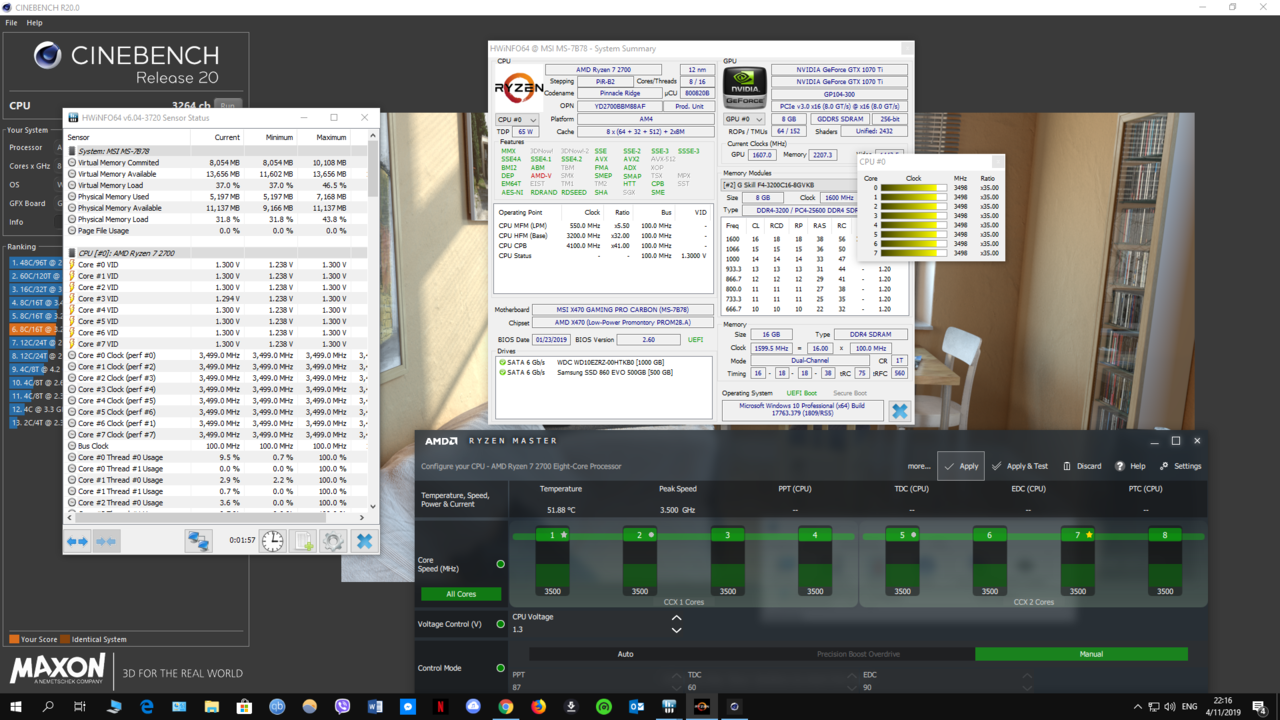Open Netflix app on taskbar

[x=440, y=706]
